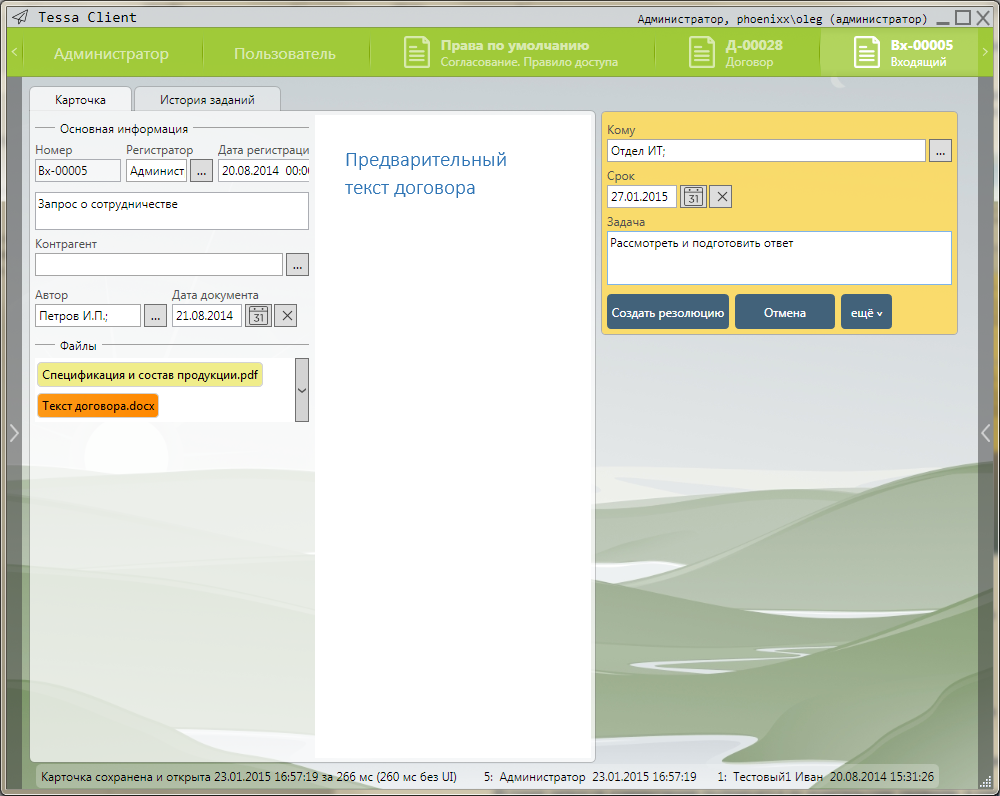Screen dimensions: 1000x796
Task: Switch to История заданий tab
Action: (207, 100)
